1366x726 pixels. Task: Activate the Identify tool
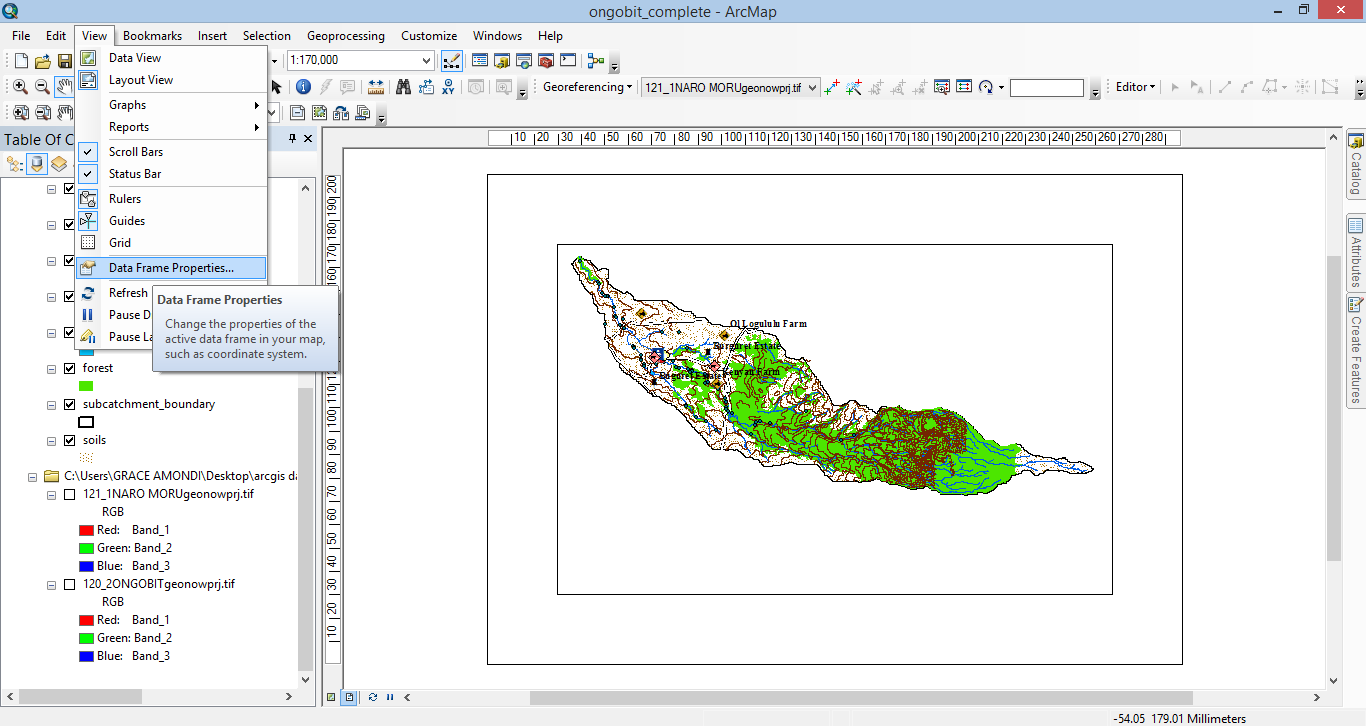pos(303,87)
